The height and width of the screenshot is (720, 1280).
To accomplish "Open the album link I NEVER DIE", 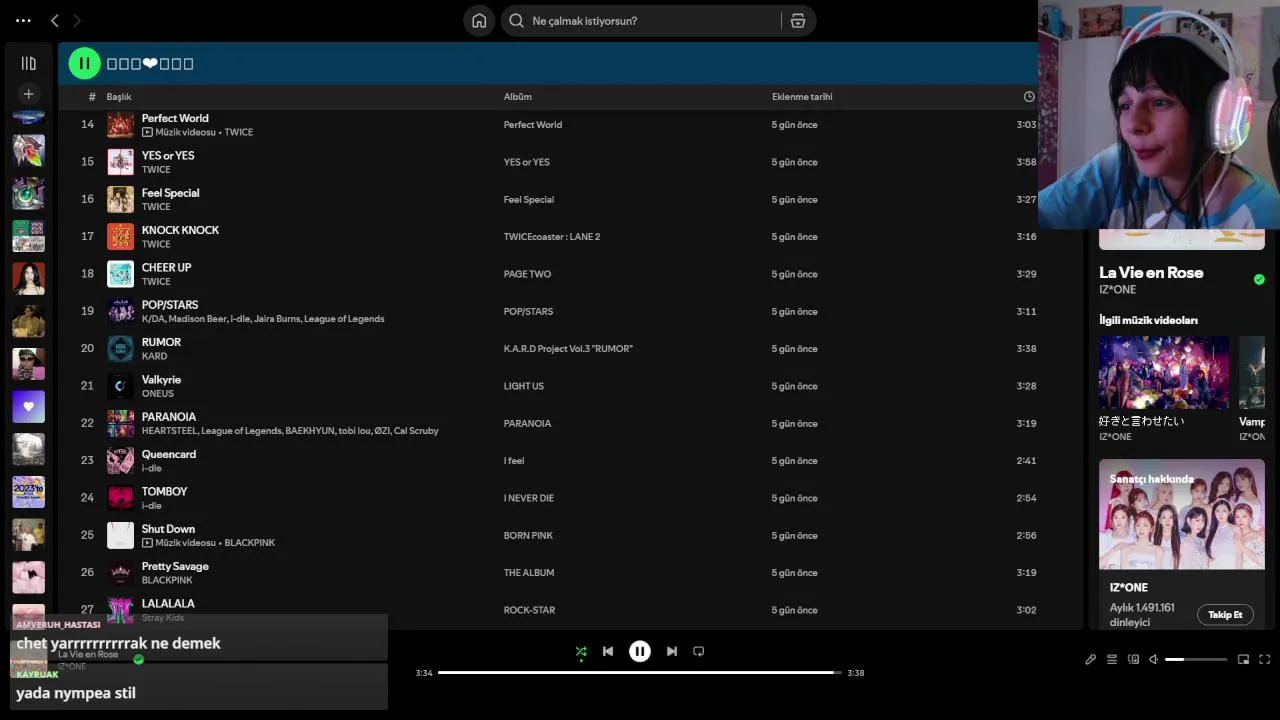I will (529, 498).
